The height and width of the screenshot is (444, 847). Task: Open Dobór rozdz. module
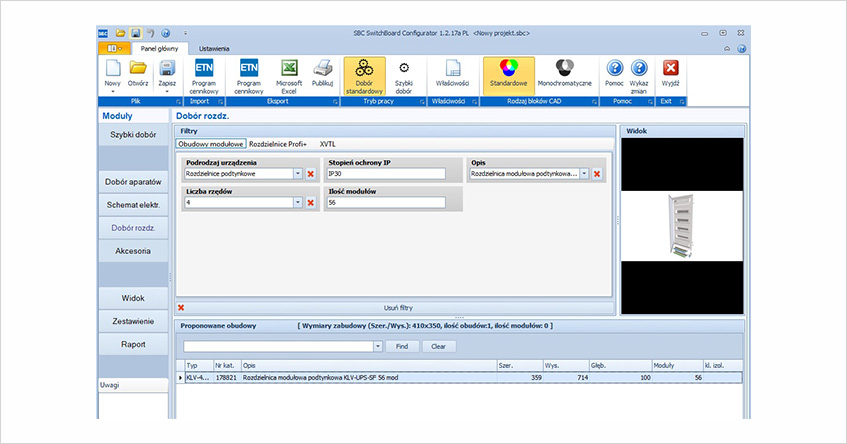pyautogui.click(x=133, y=228)
